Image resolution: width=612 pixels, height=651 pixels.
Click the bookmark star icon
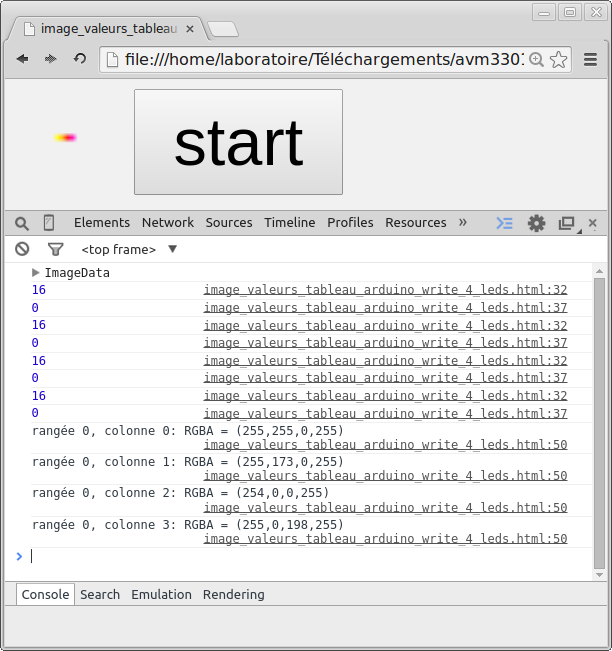pyautogui.click(x=558, y=60)
